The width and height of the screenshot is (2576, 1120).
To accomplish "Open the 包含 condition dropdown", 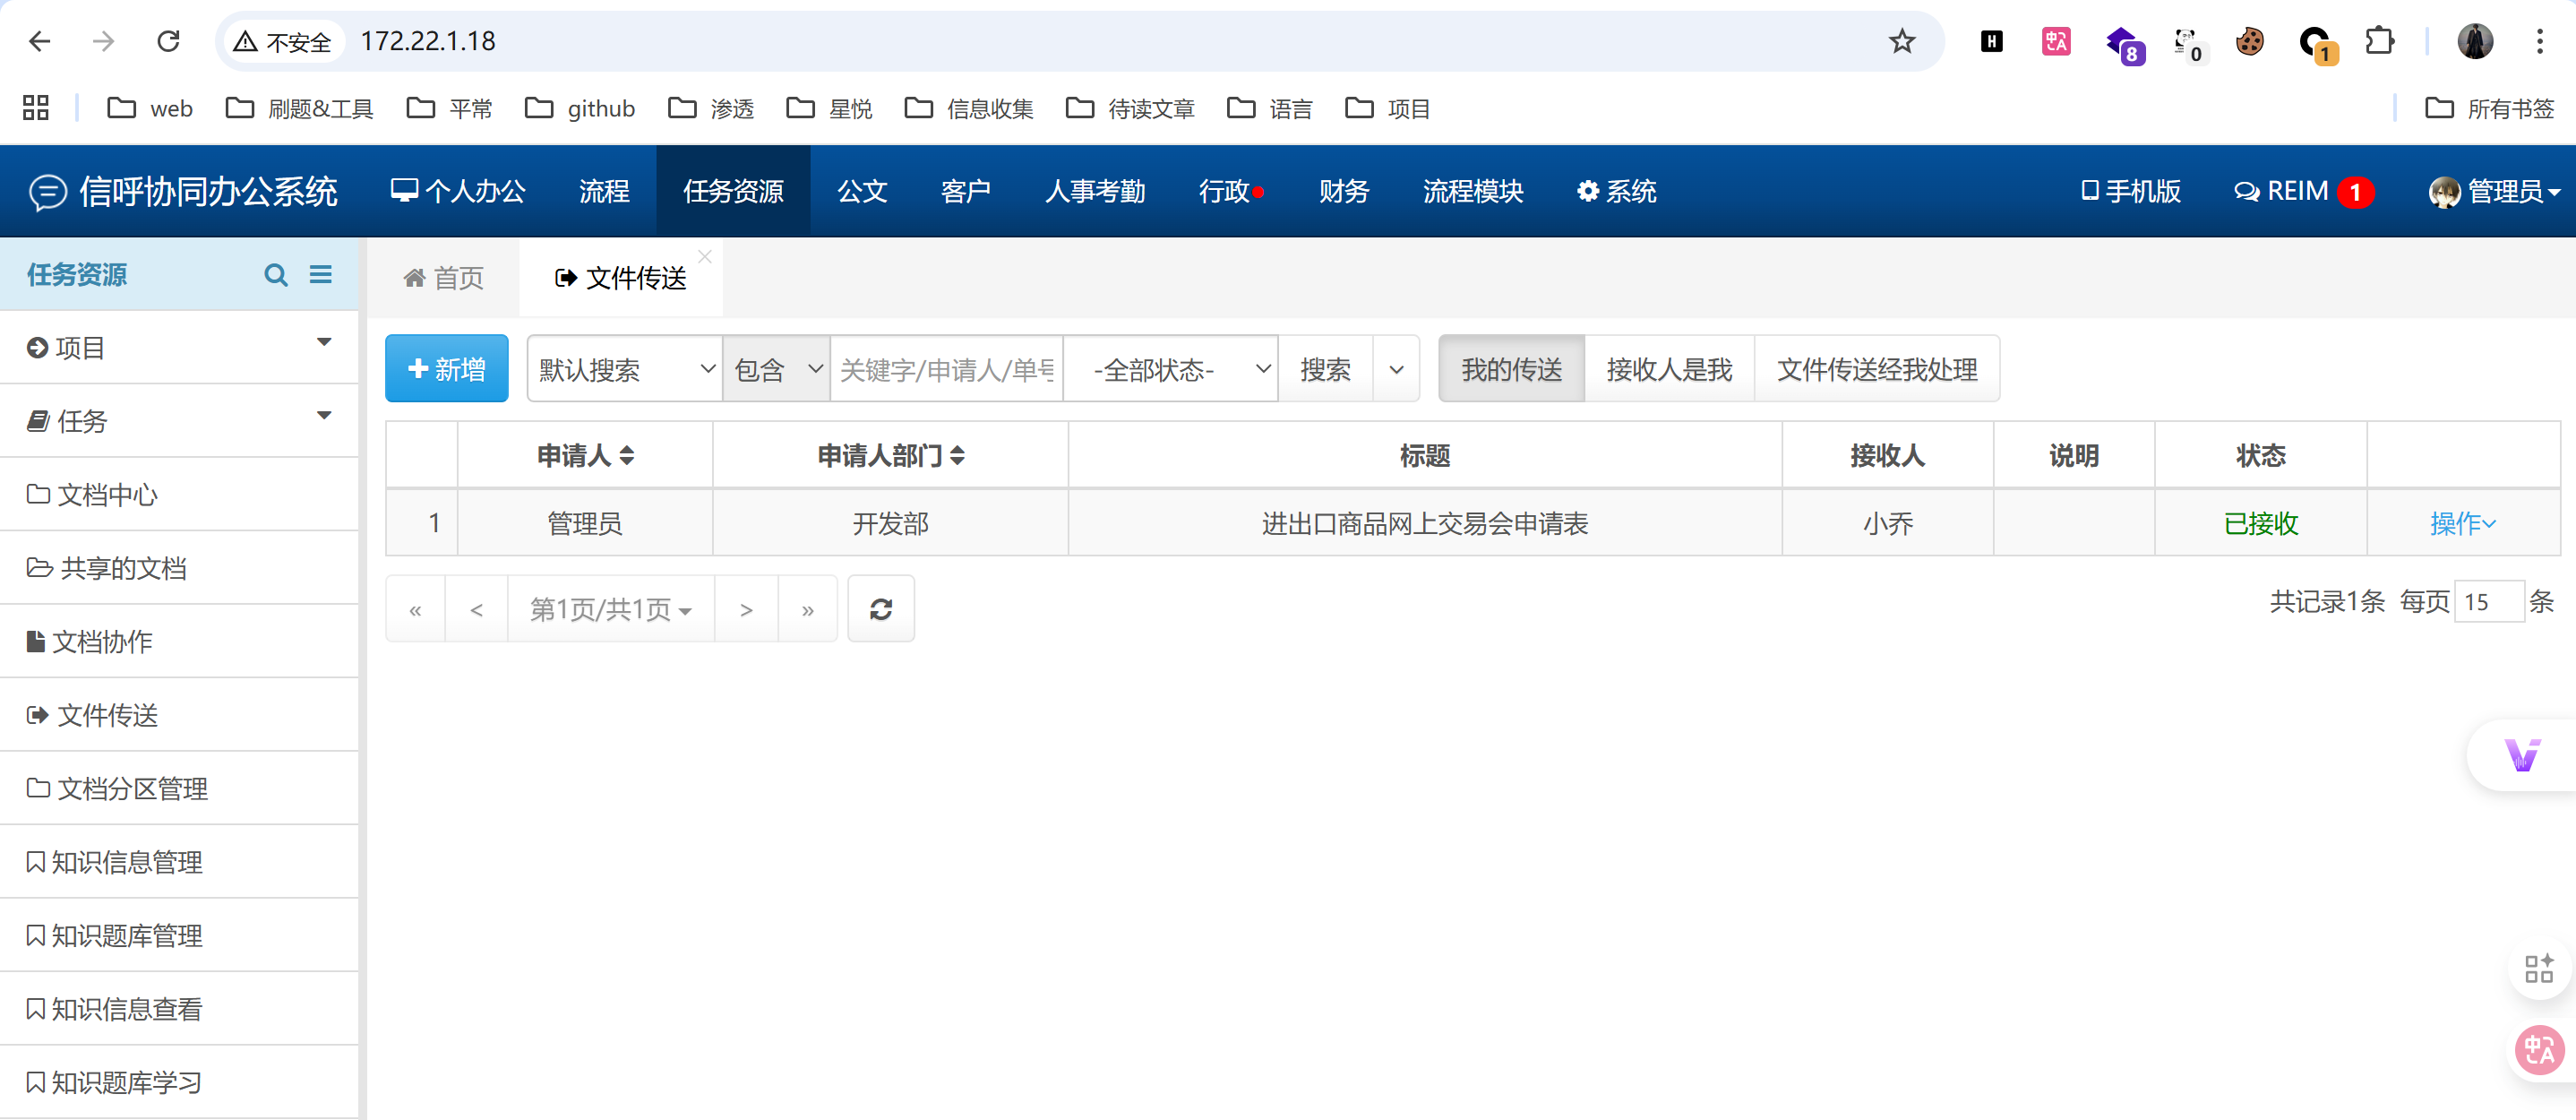I will pyautogui.click(x=777, y=369).
